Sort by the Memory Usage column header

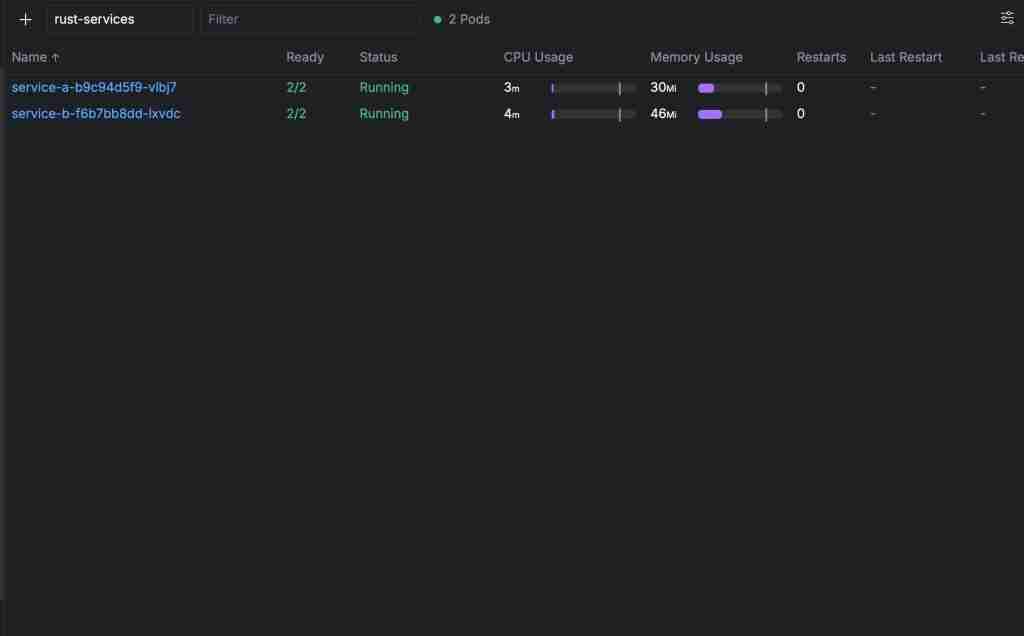tap(696, 57)
